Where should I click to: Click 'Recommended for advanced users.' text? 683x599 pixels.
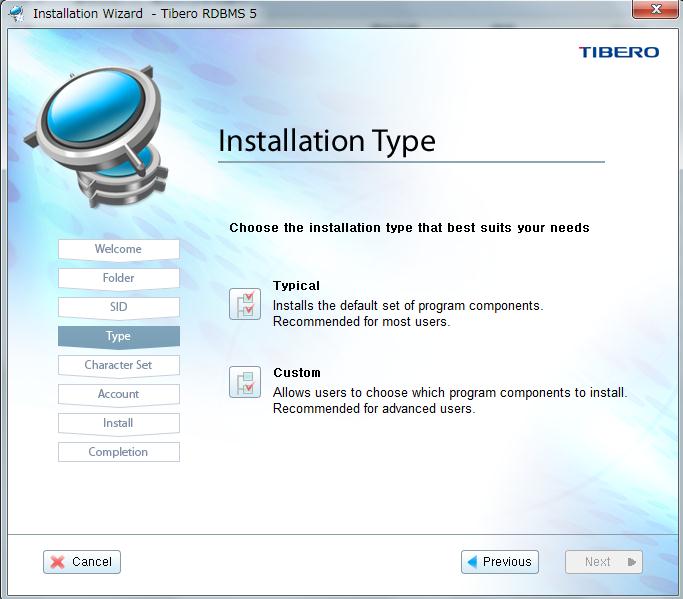tap(374, 409)
